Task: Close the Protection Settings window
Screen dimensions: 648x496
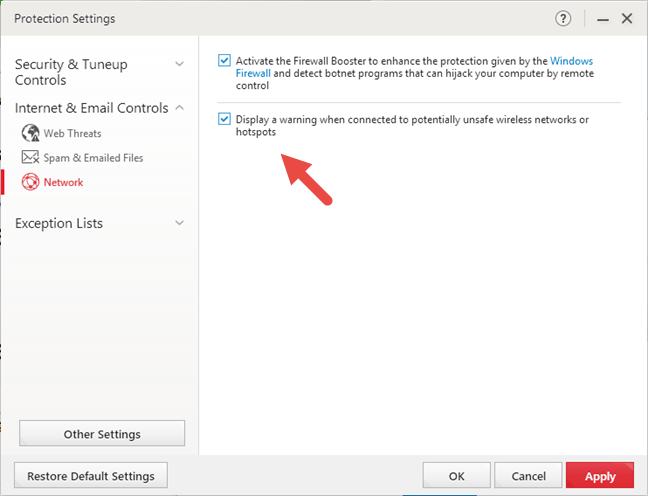Action: [x=627, y=19]
